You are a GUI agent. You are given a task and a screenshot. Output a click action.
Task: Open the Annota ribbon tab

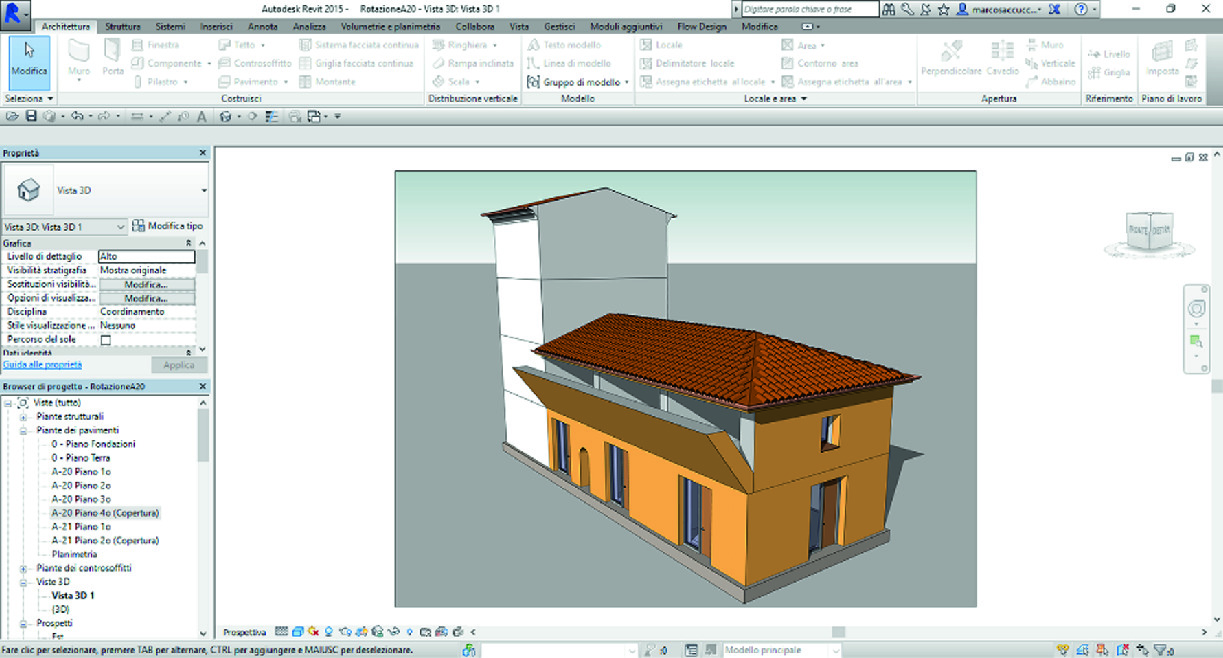263,26
